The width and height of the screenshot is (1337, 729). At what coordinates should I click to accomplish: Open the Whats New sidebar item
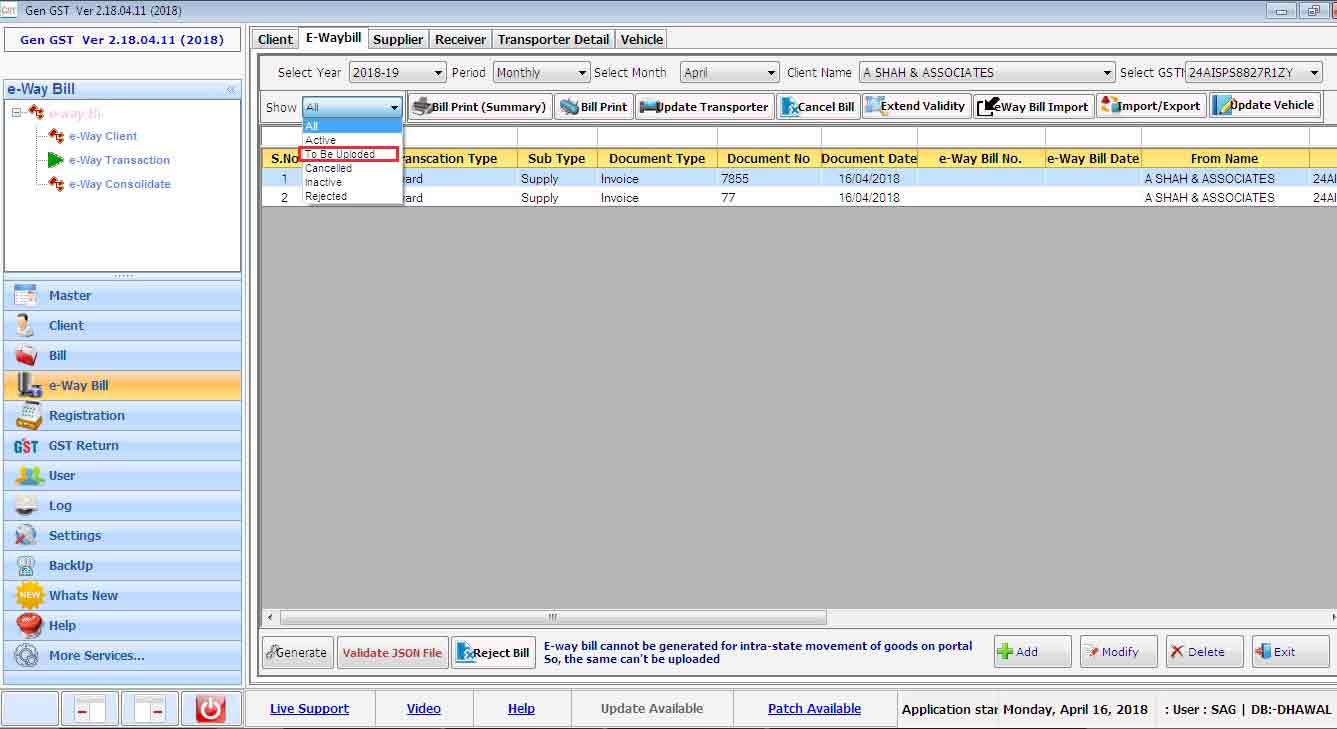(x=83, y=596)
